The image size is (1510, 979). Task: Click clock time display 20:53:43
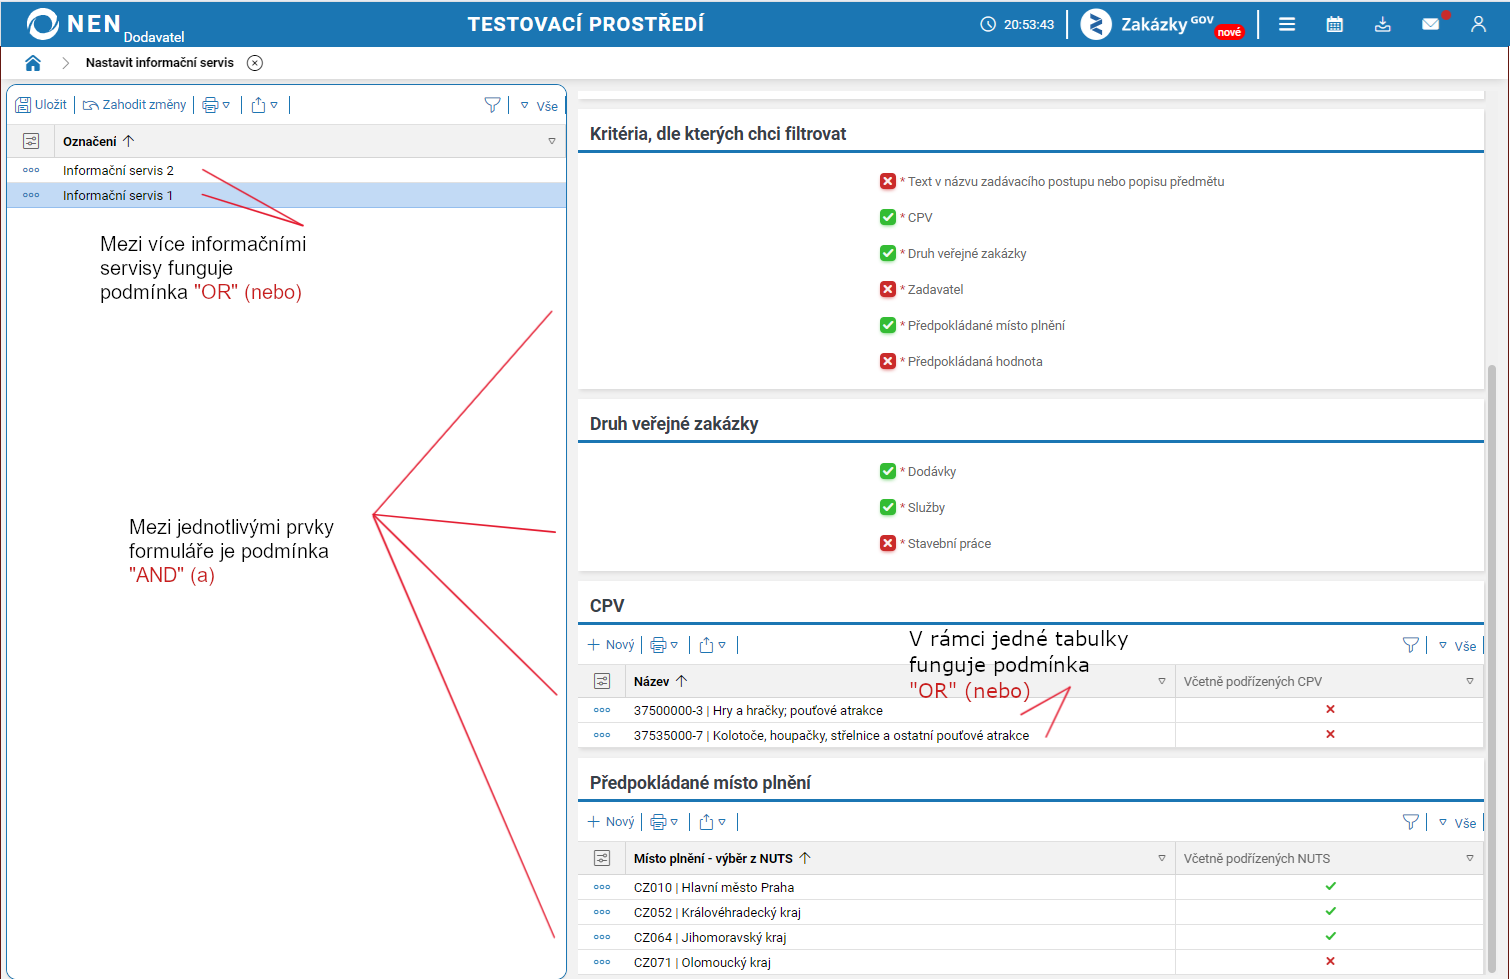1017,24
